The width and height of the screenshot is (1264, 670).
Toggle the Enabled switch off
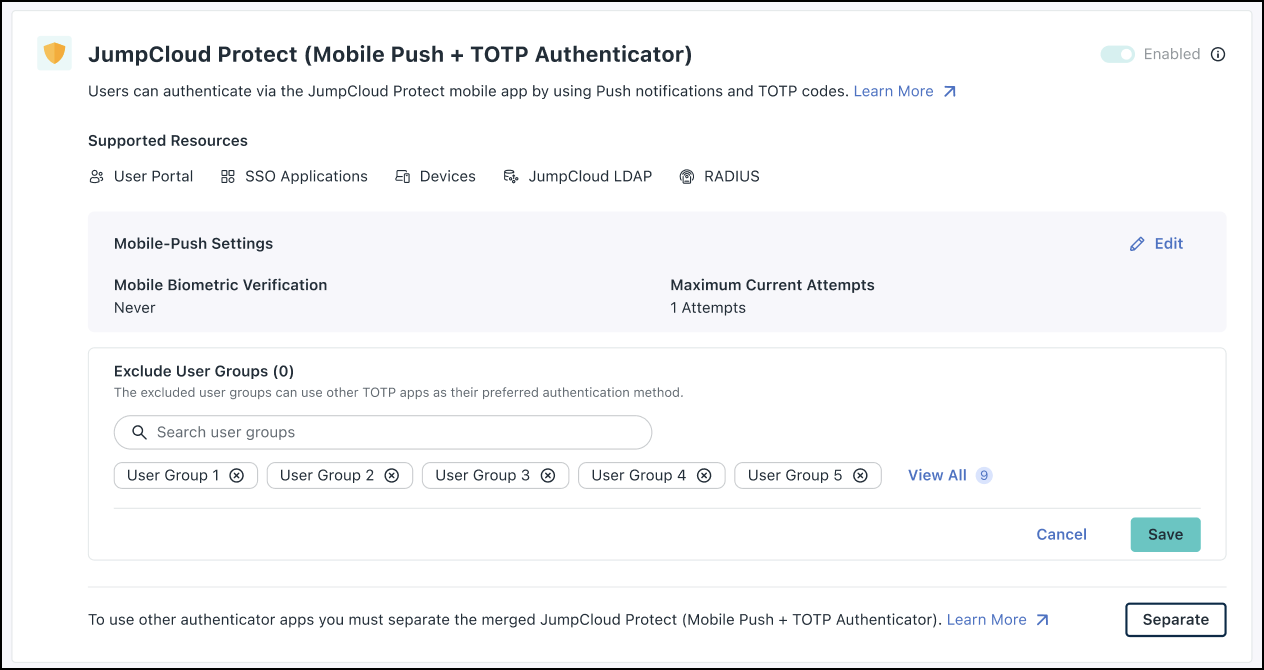[1117, 54]
